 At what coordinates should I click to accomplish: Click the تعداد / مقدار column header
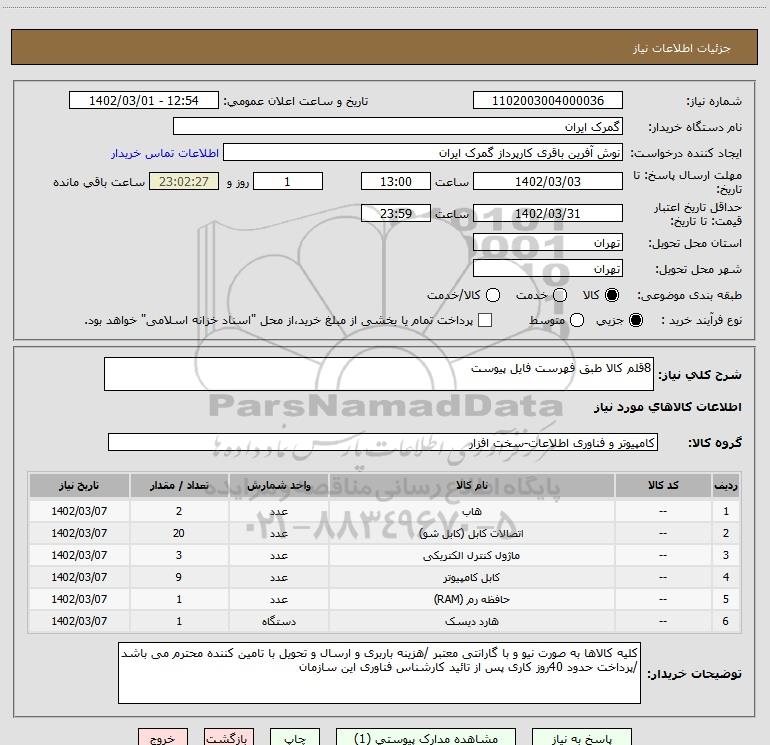179,486
